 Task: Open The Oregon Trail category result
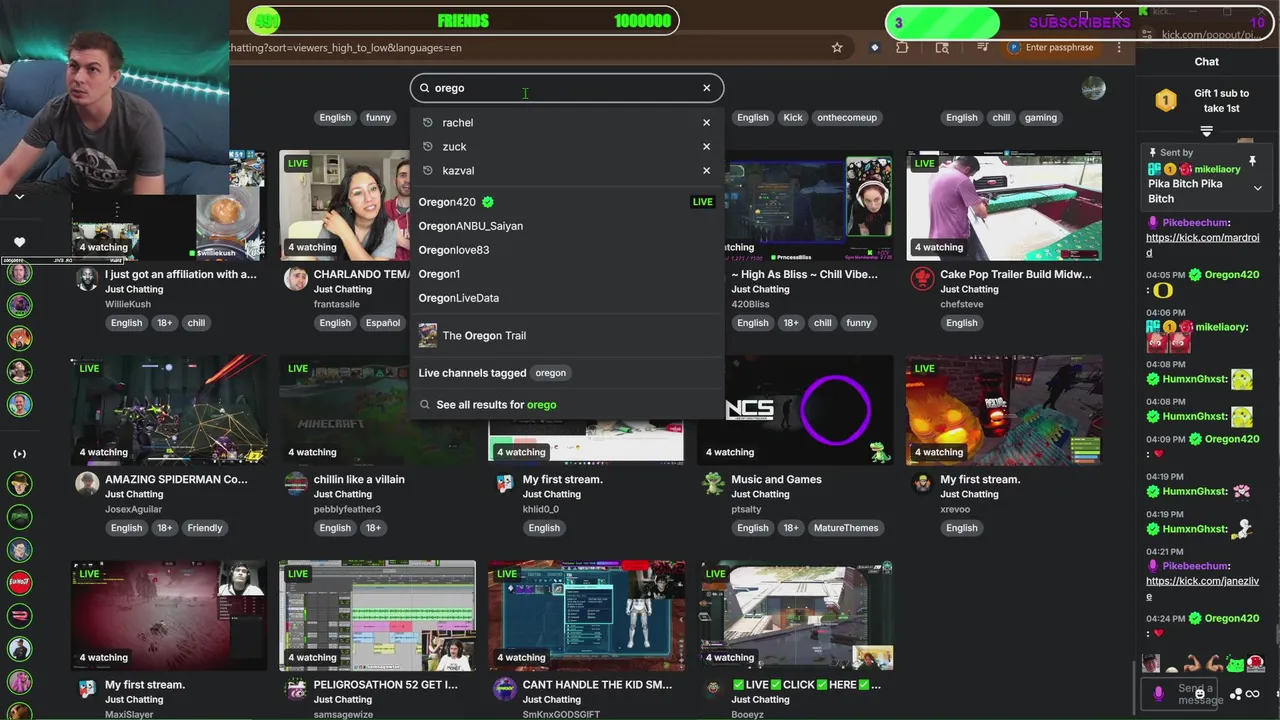pos(566,336)
